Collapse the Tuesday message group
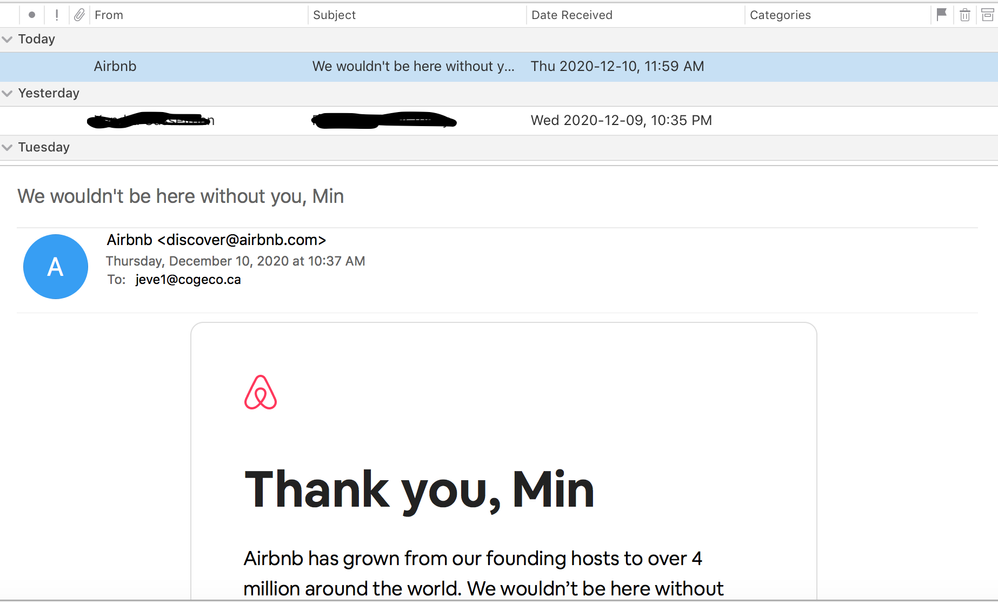 (8, 147)
